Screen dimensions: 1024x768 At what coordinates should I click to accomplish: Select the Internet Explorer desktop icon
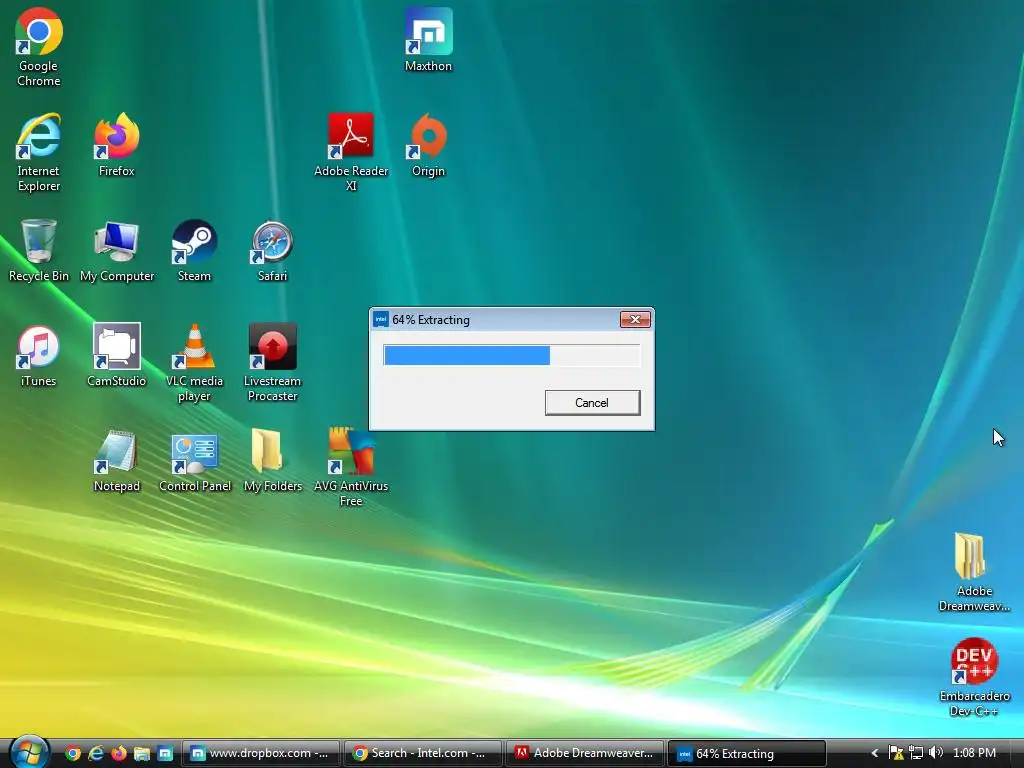click(39, 153)
